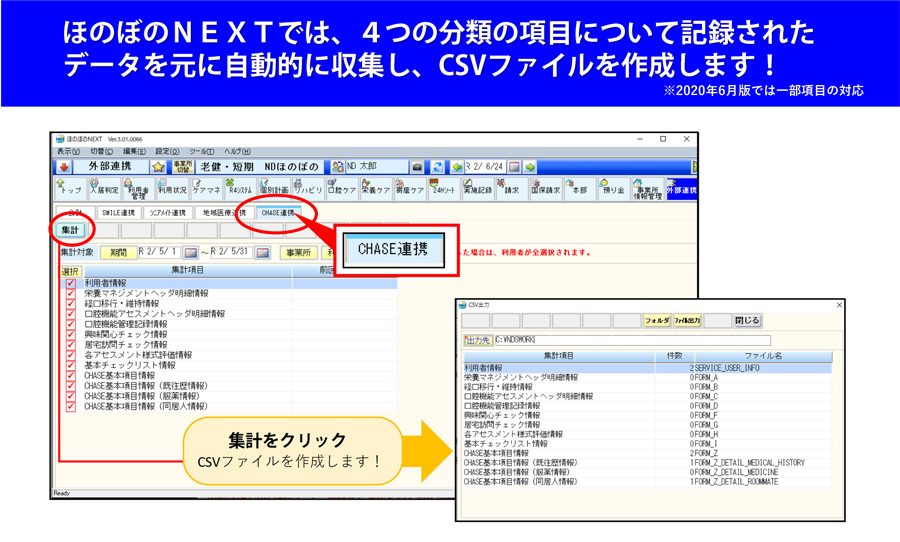
Task: Open the 請求 module icon
Action: click(x=512, y=189)
